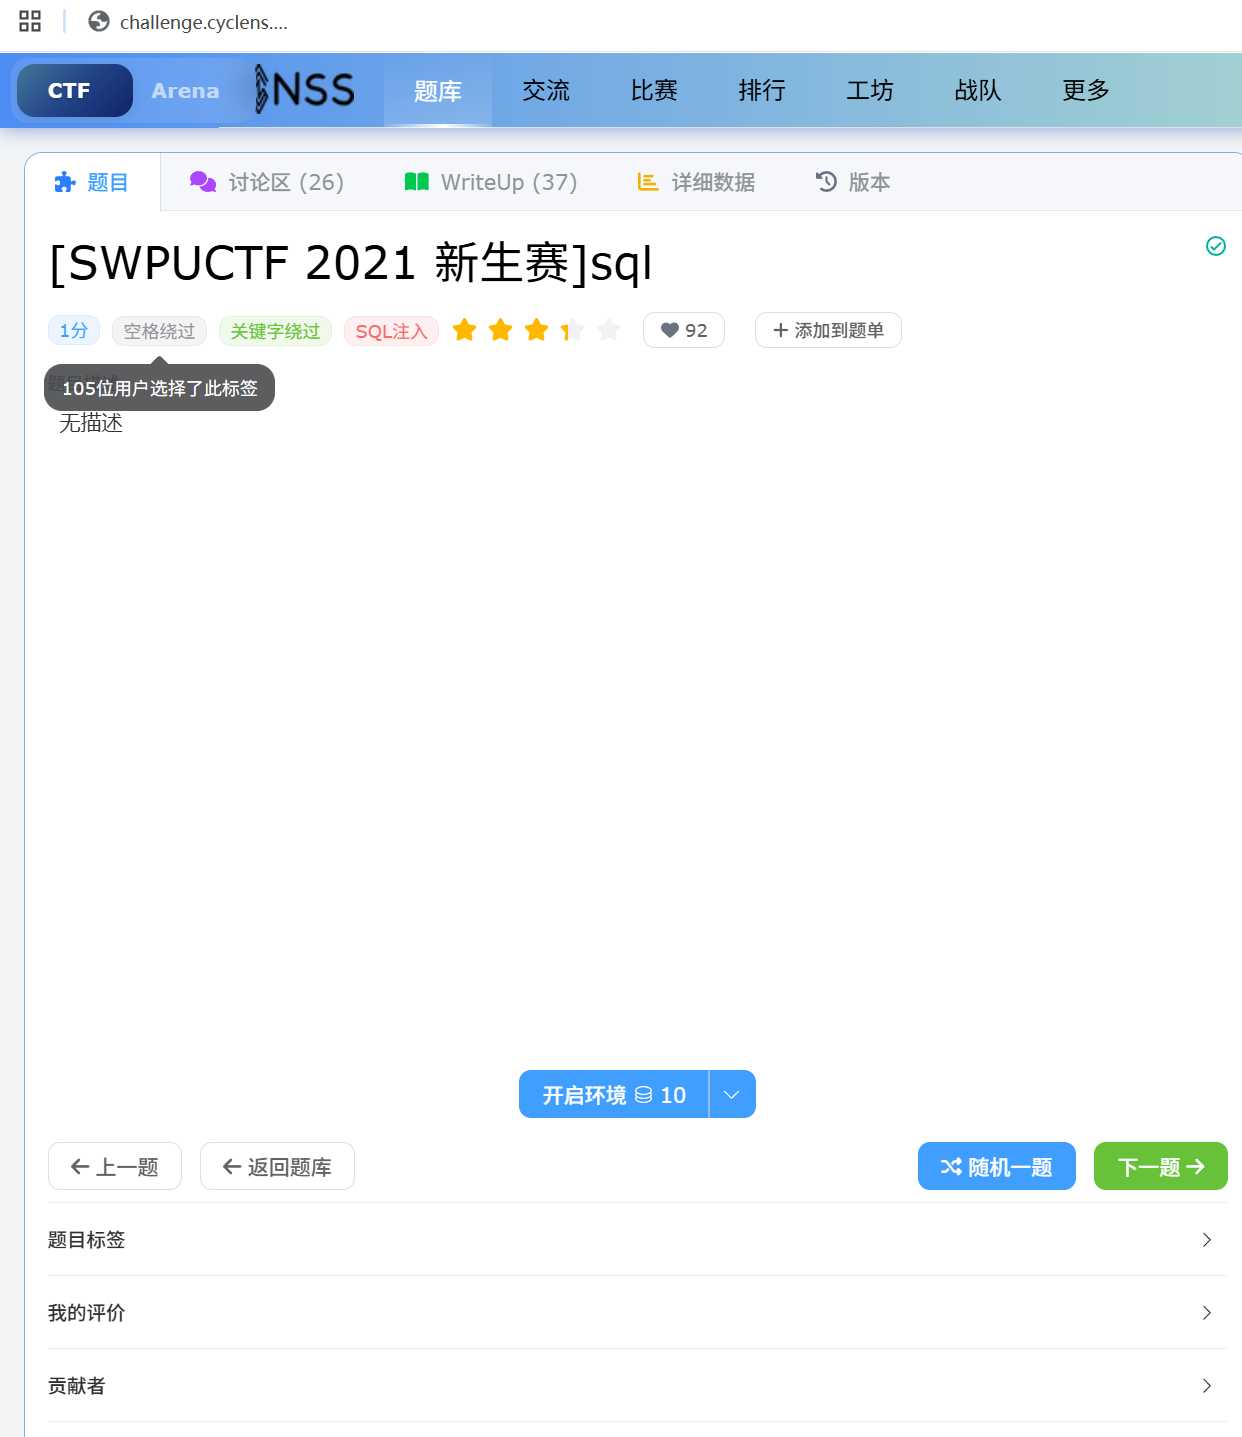Open the 比赛 navigation menu
Image resolution: width=1242 pixels, height=1437 pixels.
654,91
